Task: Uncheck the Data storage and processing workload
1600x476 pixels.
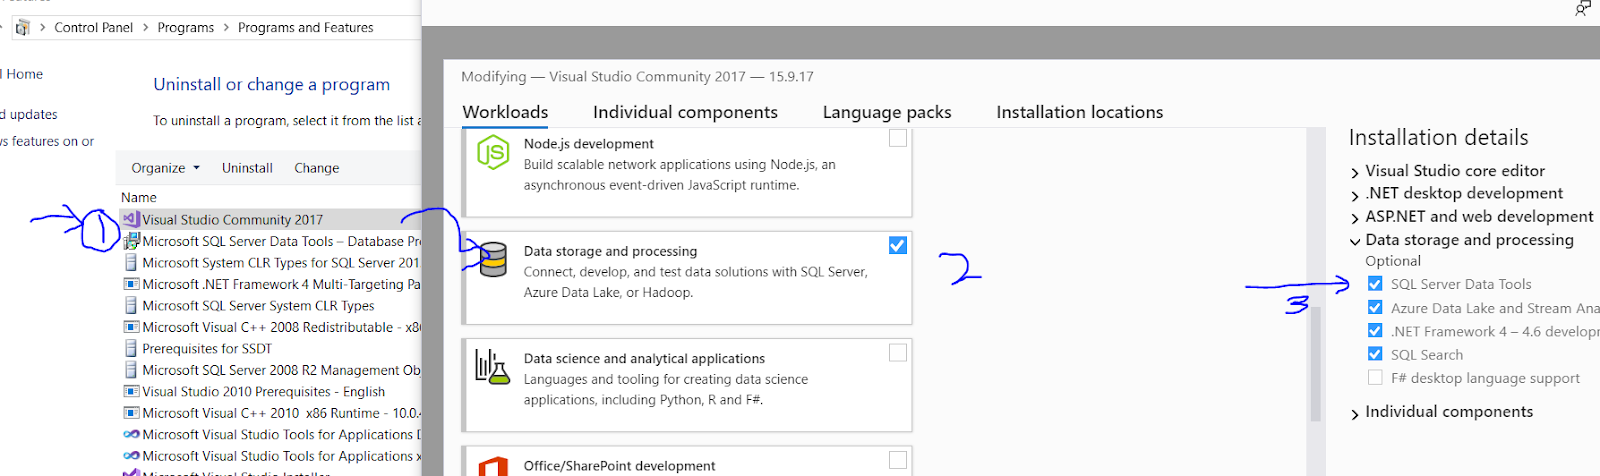Action: (x=898, y=245)
